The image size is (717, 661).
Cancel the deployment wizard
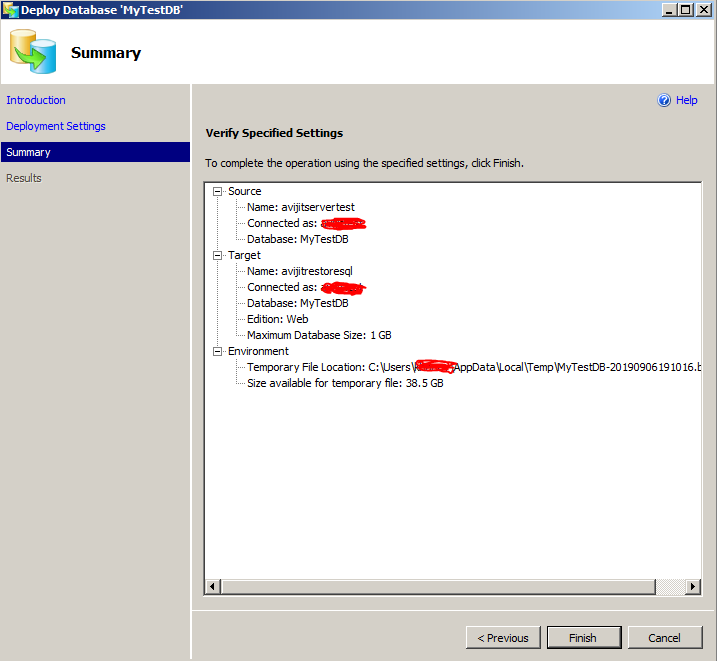tap(664, 638)
